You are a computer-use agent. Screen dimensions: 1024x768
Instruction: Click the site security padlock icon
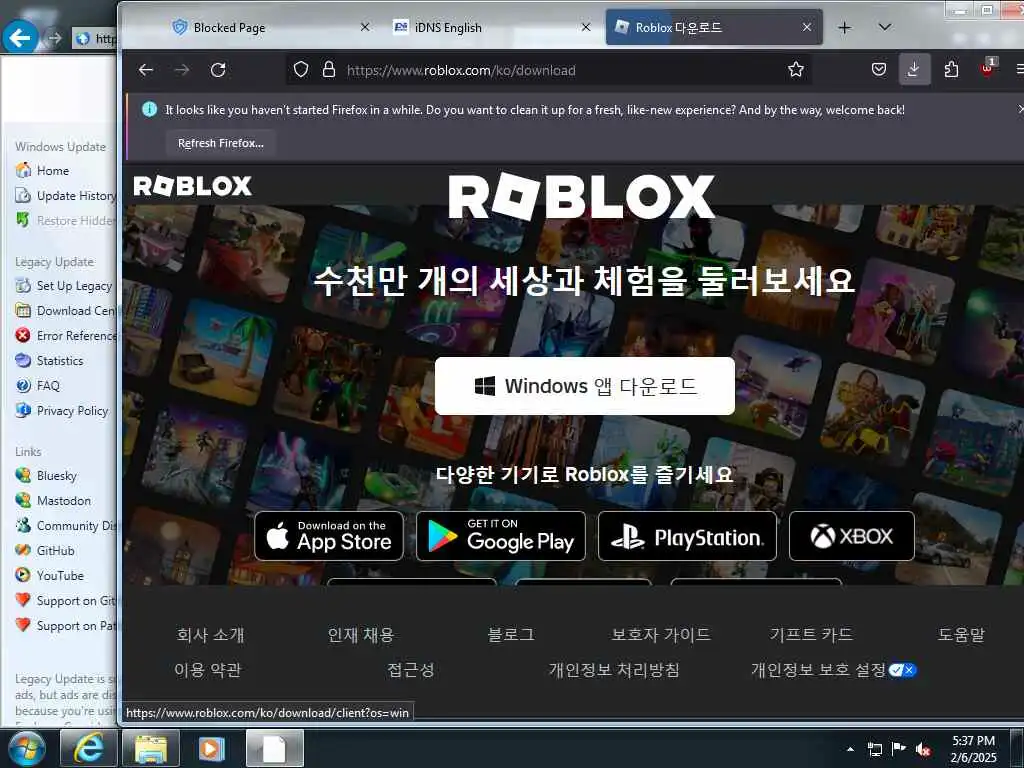click(329, 69)
